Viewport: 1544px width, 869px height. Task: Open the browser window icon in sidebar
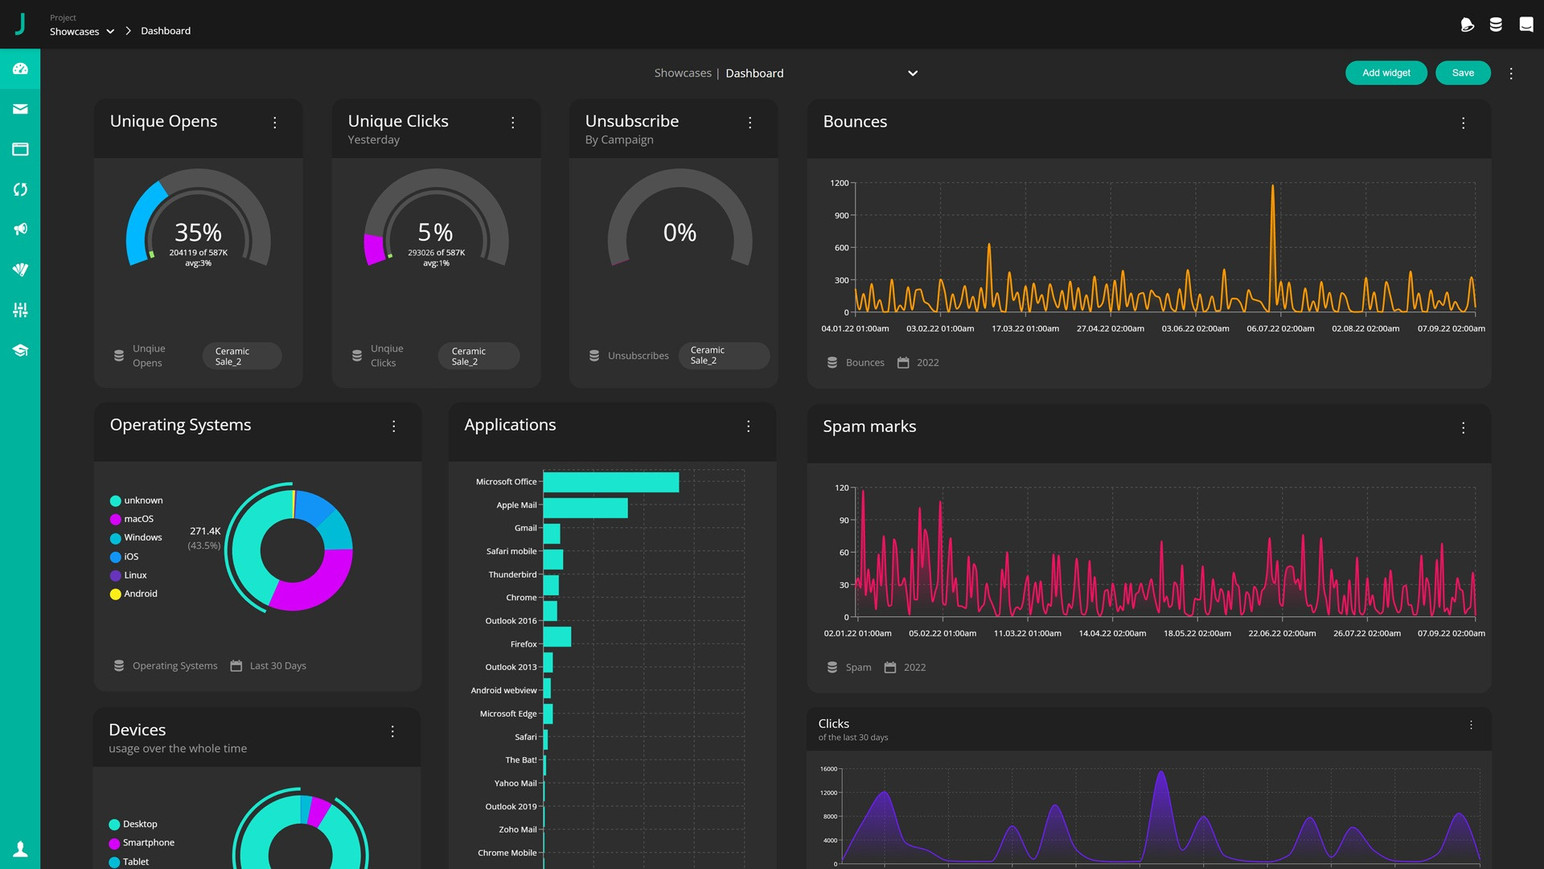coord(20,149)
